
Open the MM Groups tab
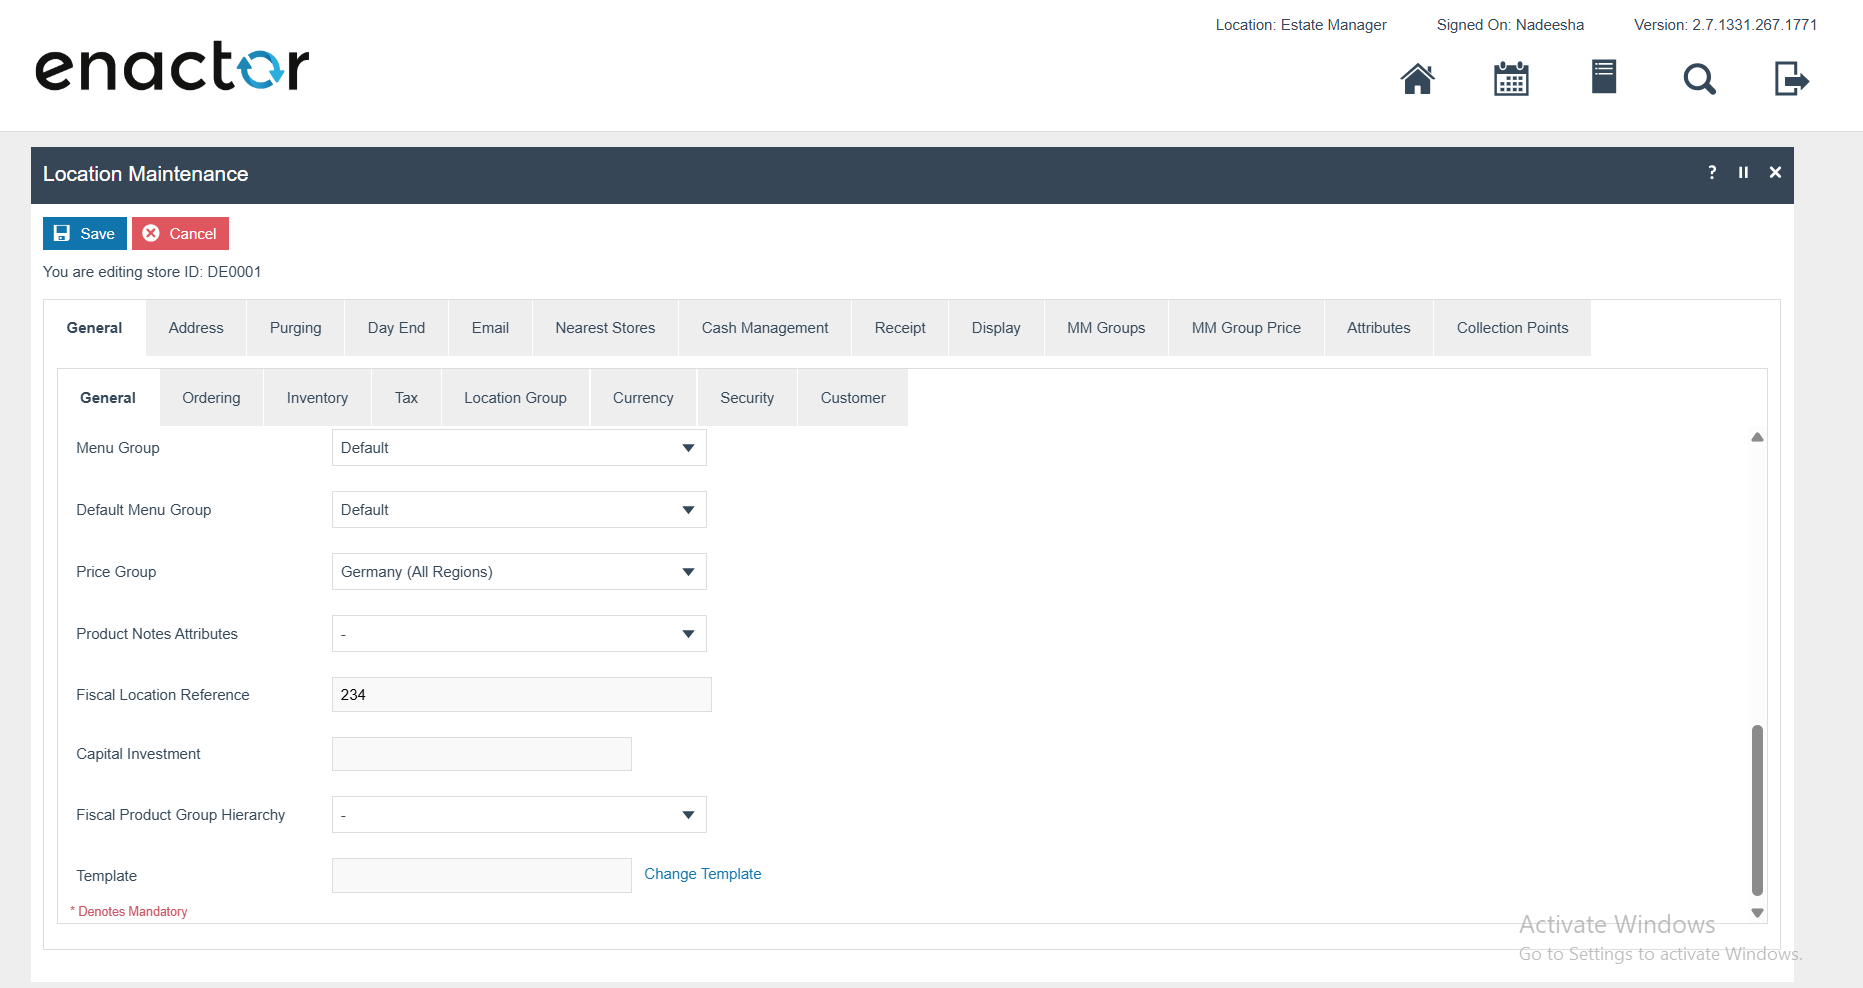pos(1106,328)
